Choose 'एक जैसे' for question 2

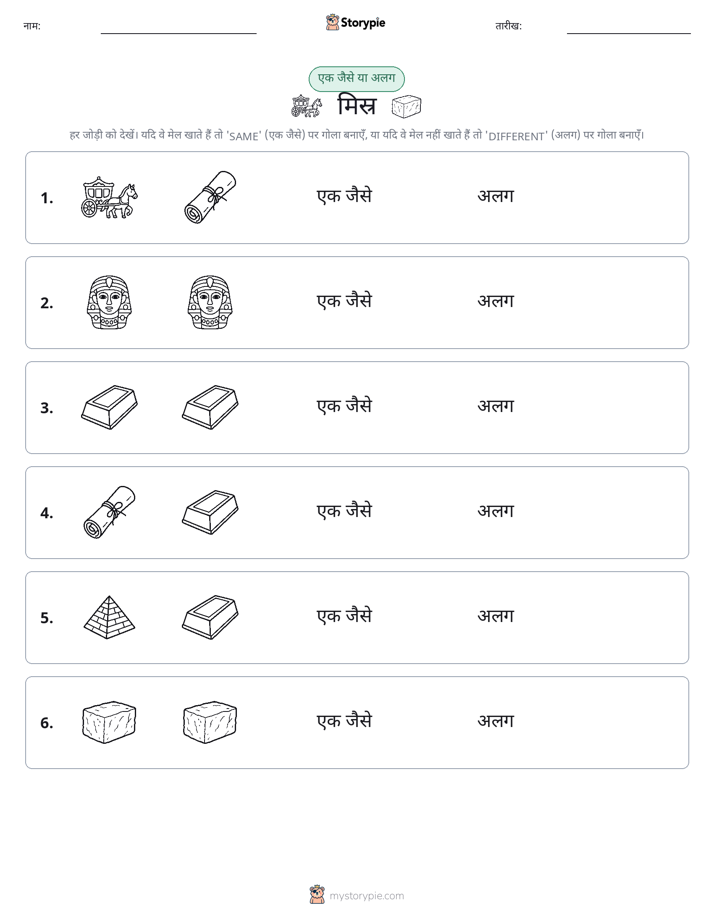point(345,301)
